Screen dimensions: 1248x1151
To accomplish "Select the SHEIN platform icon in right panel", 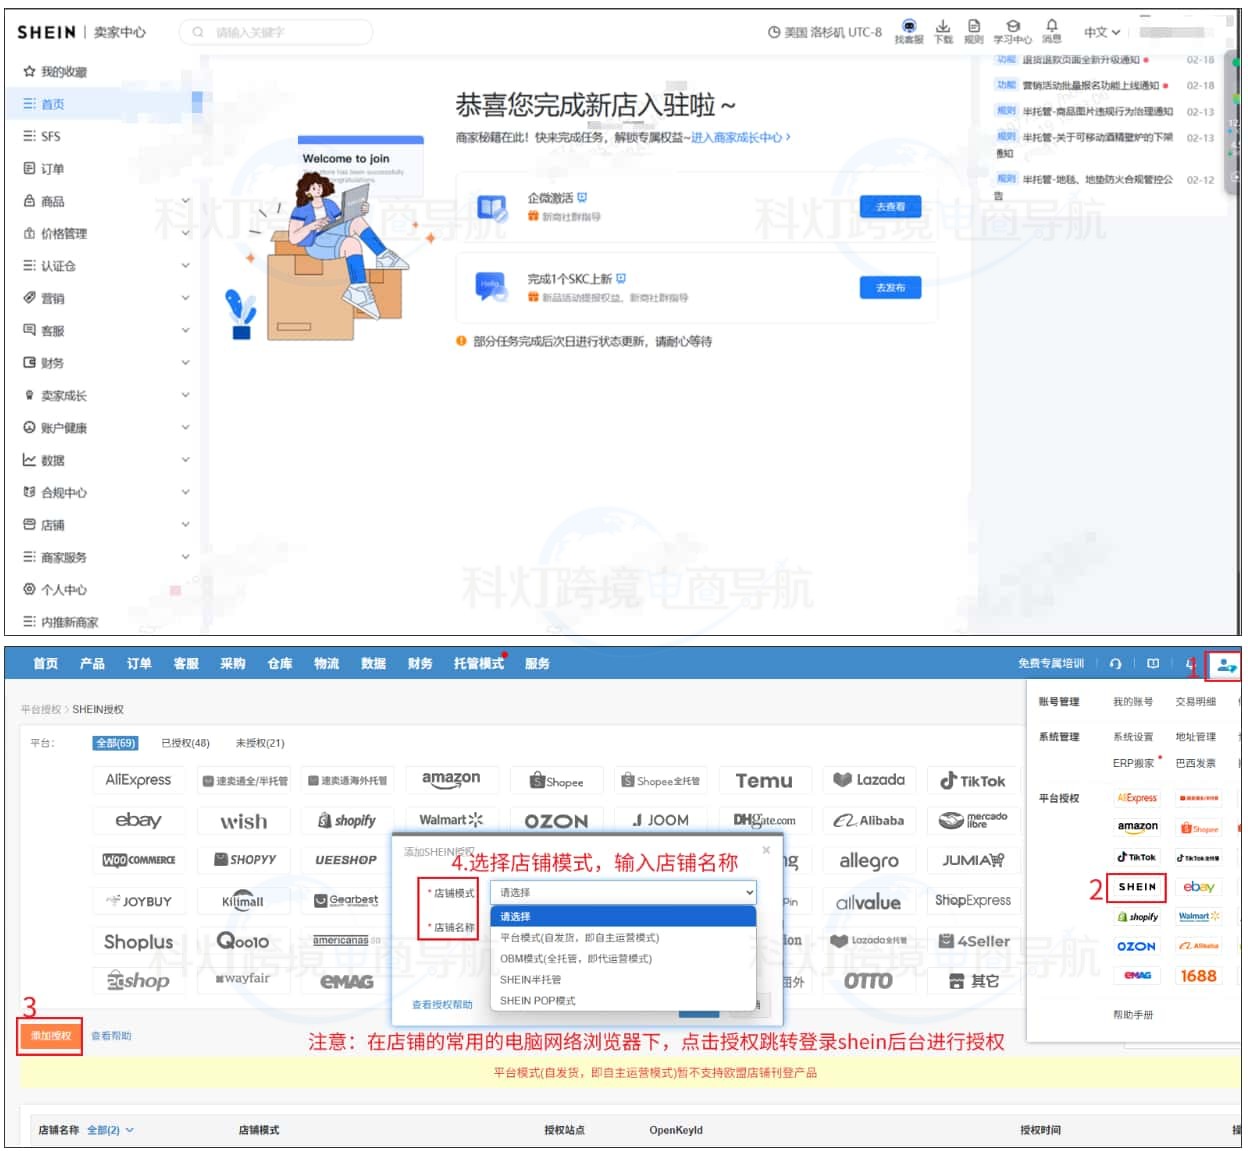I will (x=1139, y=888).
